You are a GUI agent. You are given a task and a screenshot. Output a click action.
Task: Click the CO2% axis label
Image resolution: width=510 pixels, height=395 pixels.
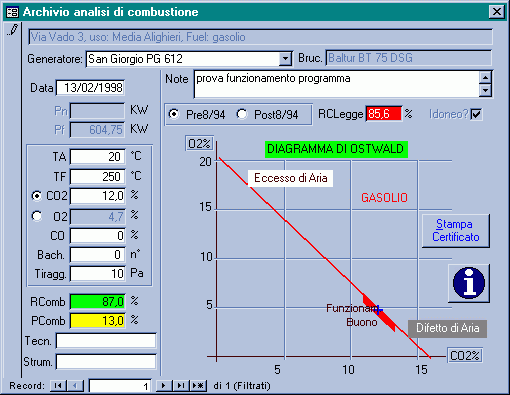pyautogui.click(x=465, y=356)
